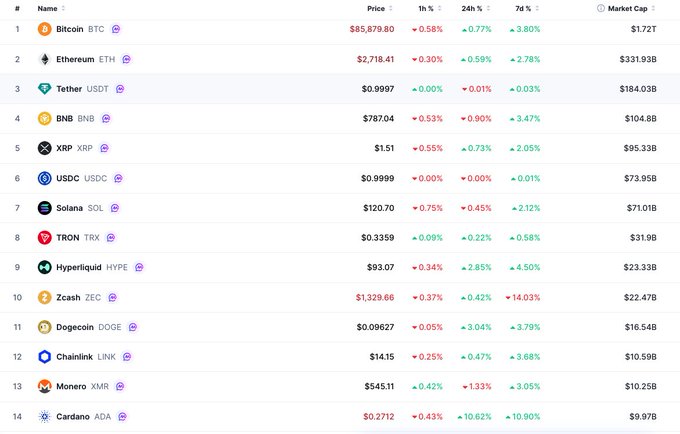Screen dimensions: 680x434
Task: Open the Solana coin page
Action: click(x=69, y=208)
